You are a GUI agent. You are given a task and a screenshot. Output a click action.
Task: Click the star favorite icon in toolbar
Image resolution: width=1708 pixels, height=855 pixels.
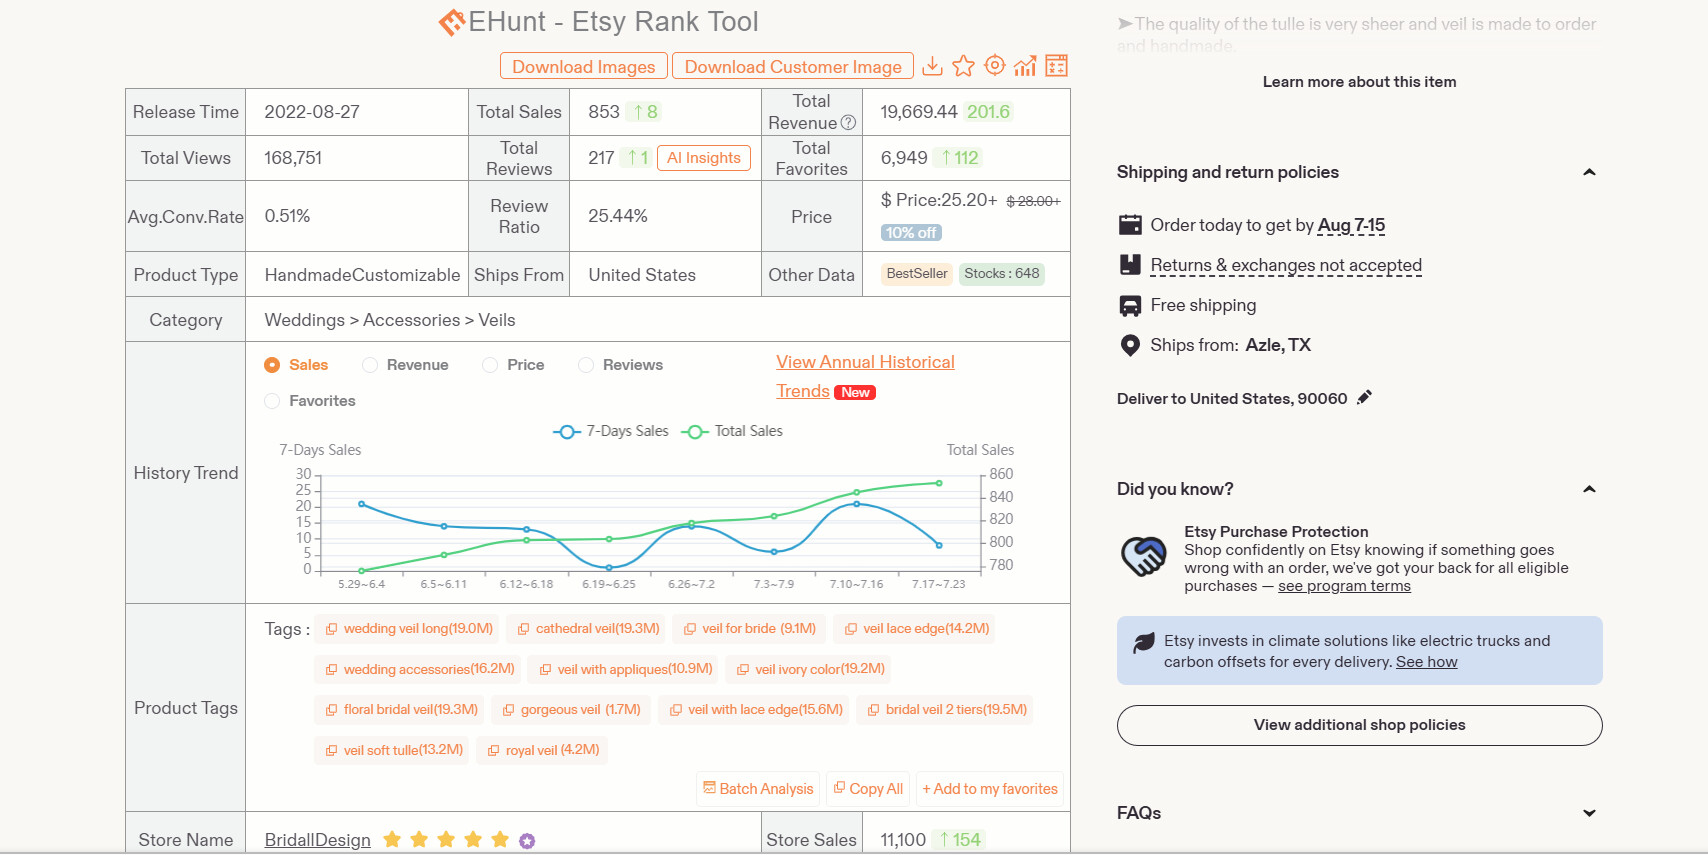pyautogui.click(x=963, y=66)
